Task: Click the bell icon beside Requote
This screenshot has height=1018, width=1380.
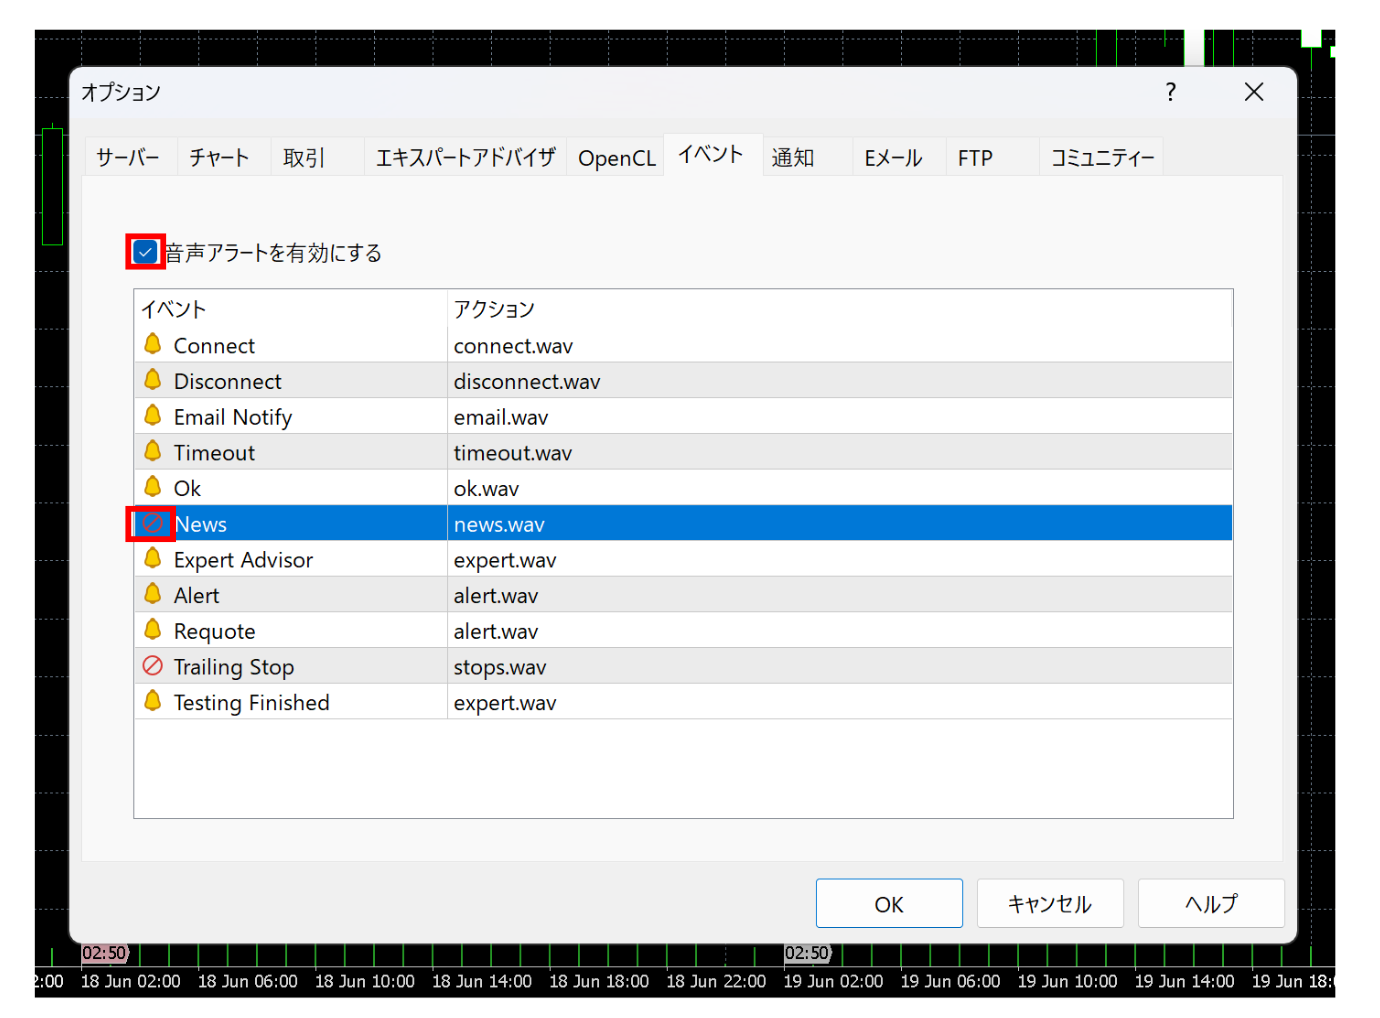Action: [x=153, y=630]
